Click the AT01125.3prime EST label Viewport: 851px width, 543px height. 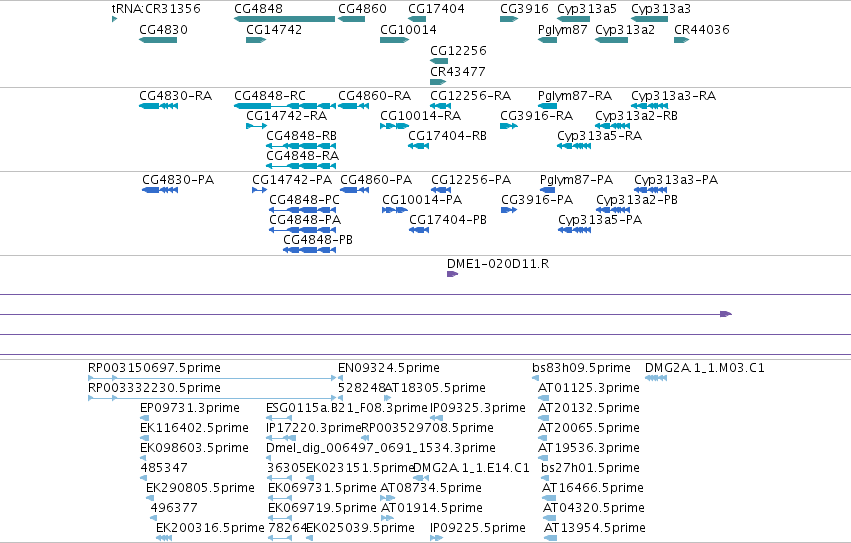pos(589,388)
